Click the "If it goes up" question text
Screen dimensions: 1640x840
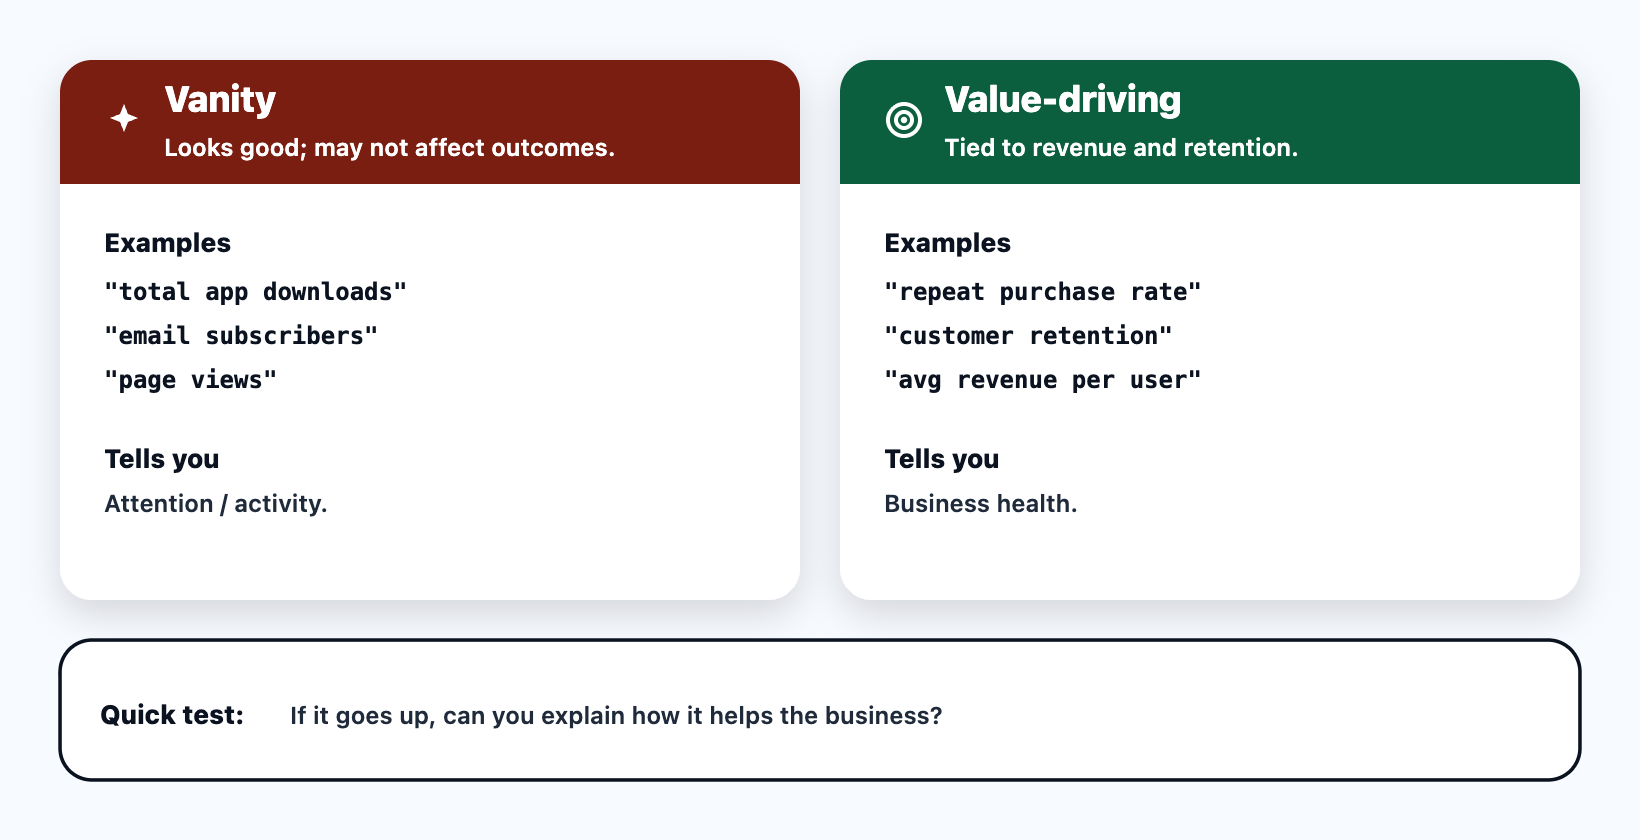pyautogui.click(x=616, y=716)
